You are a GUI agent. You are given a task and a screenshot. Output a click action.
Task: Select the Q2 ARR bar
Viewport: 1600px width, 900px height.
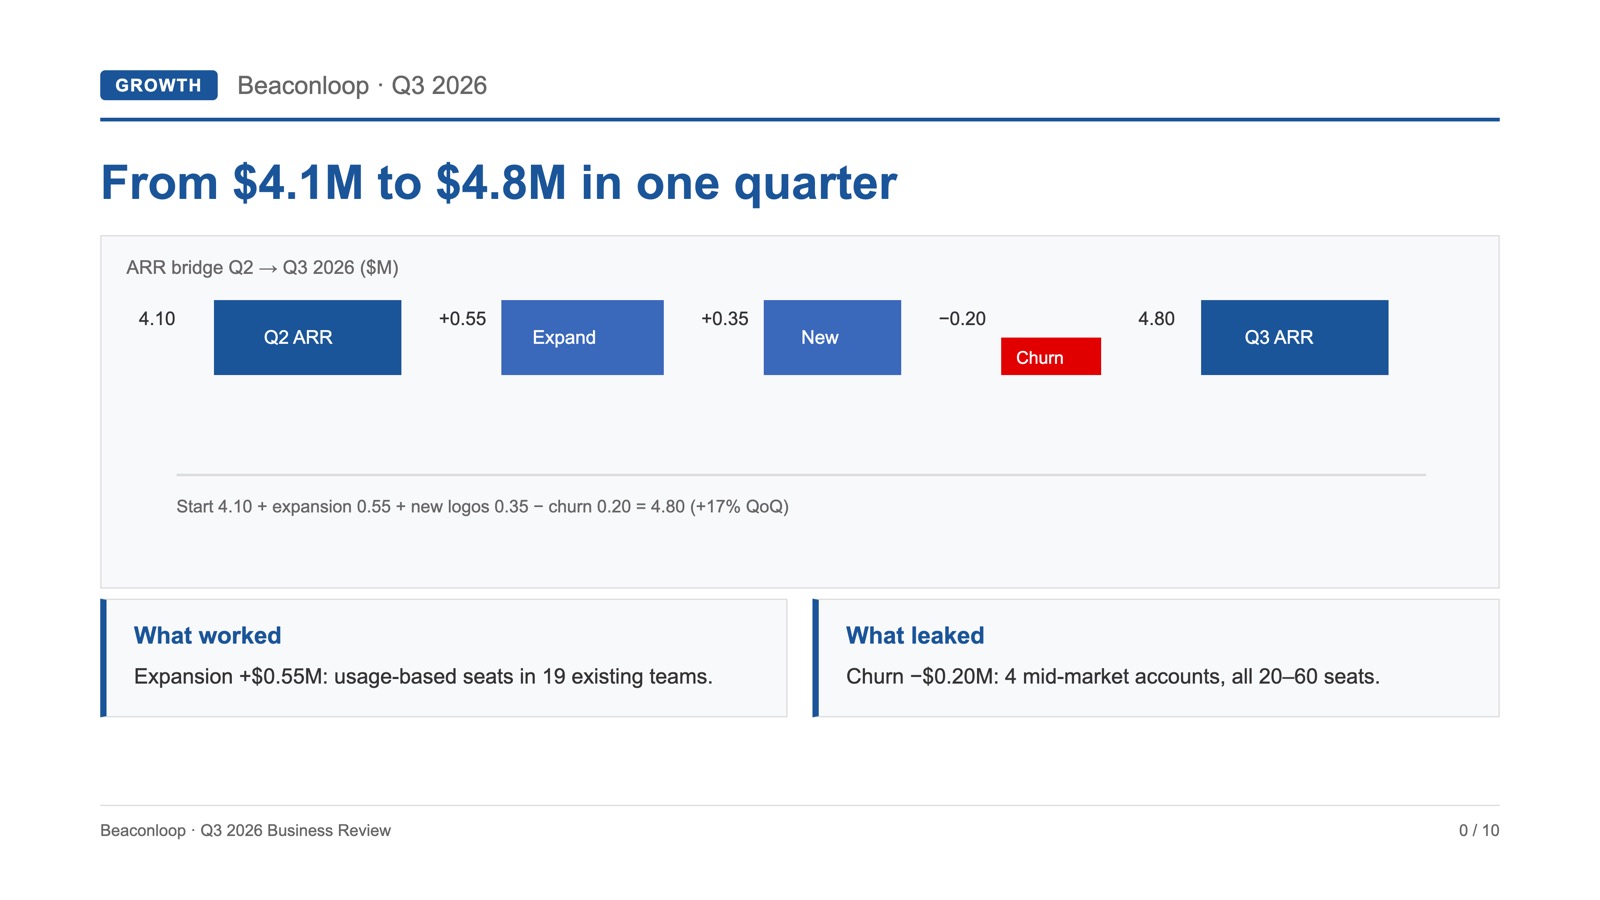point(307,337)
